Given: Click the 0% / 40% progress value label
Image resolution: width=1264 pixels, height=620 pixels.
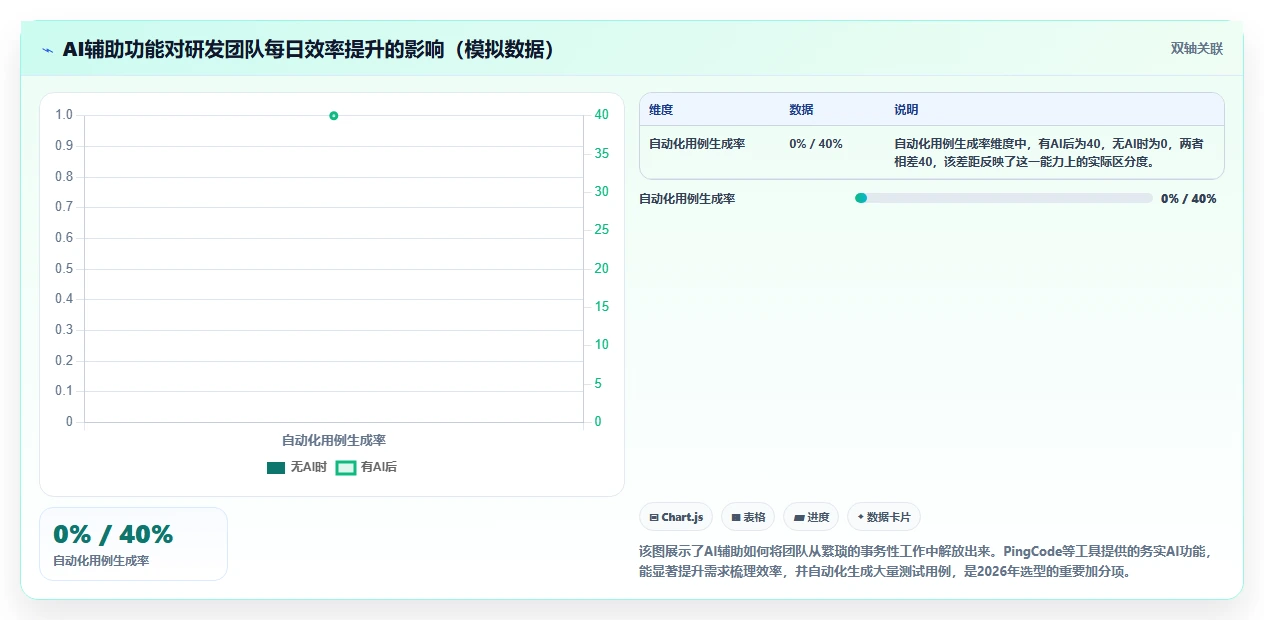Looking at the screenshot, I should (1189, 199).
